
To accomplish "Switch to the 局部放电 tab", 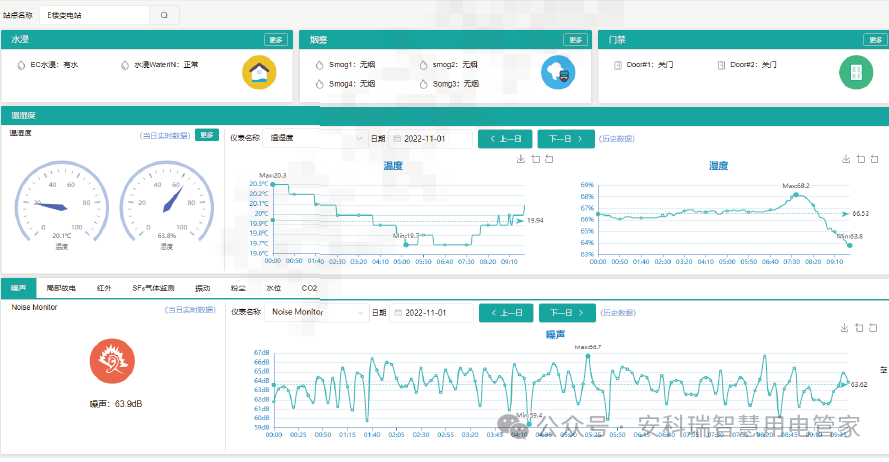I will point(61,288).
